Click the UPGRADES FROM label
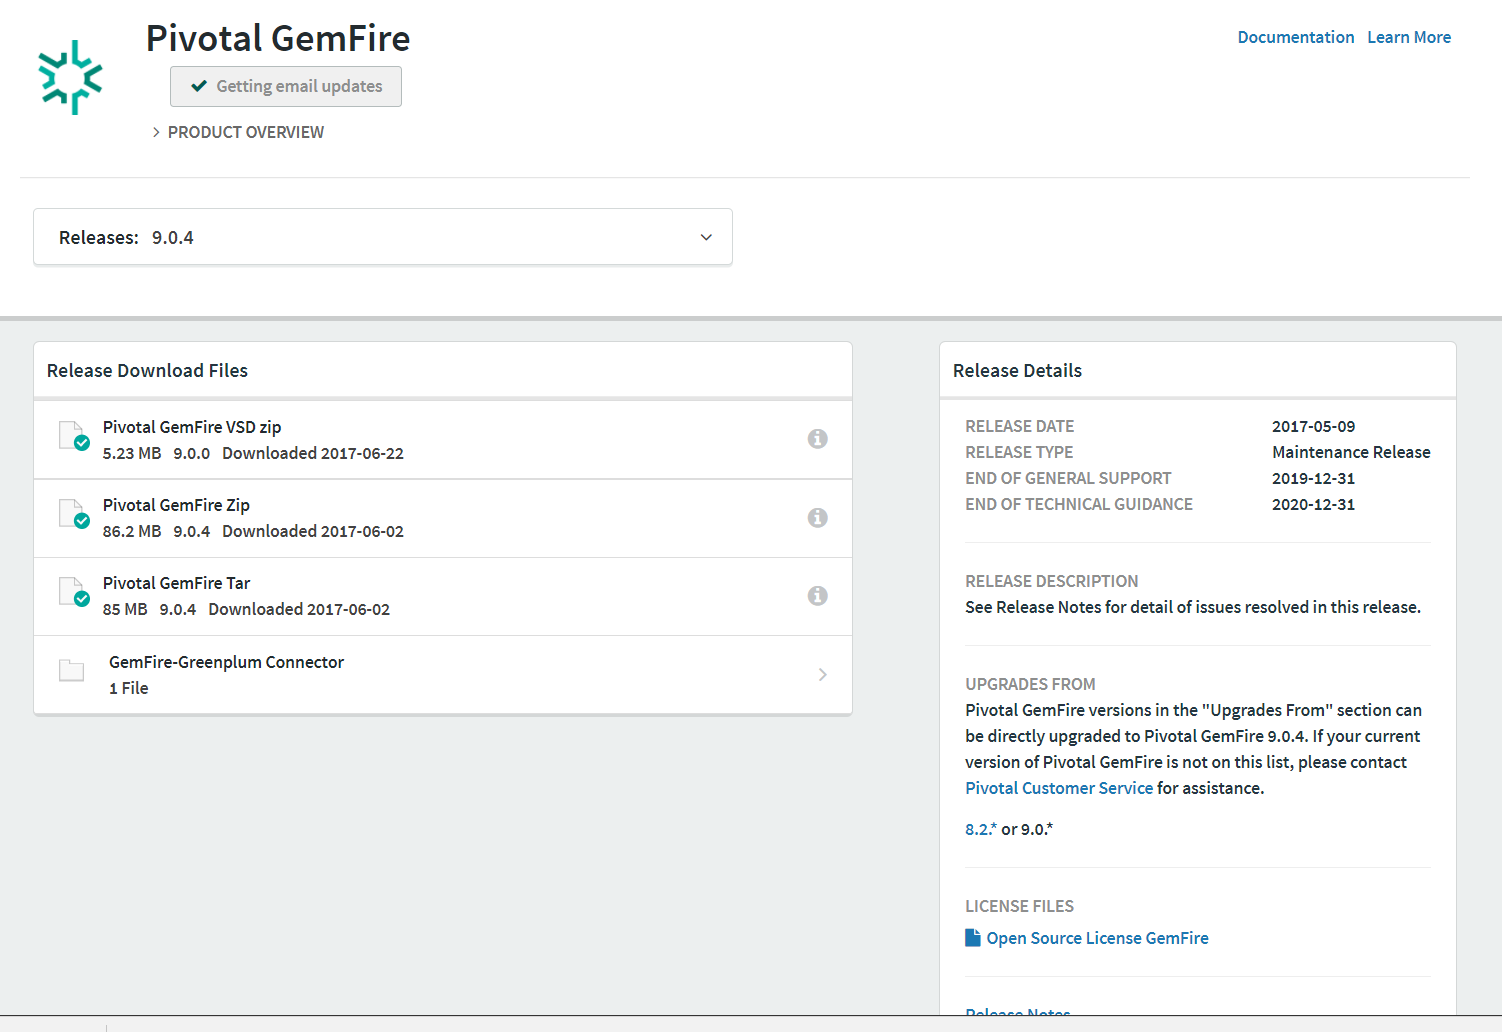The width and height of the screenshot is (1502, 1032). (x=1030, y=684)
